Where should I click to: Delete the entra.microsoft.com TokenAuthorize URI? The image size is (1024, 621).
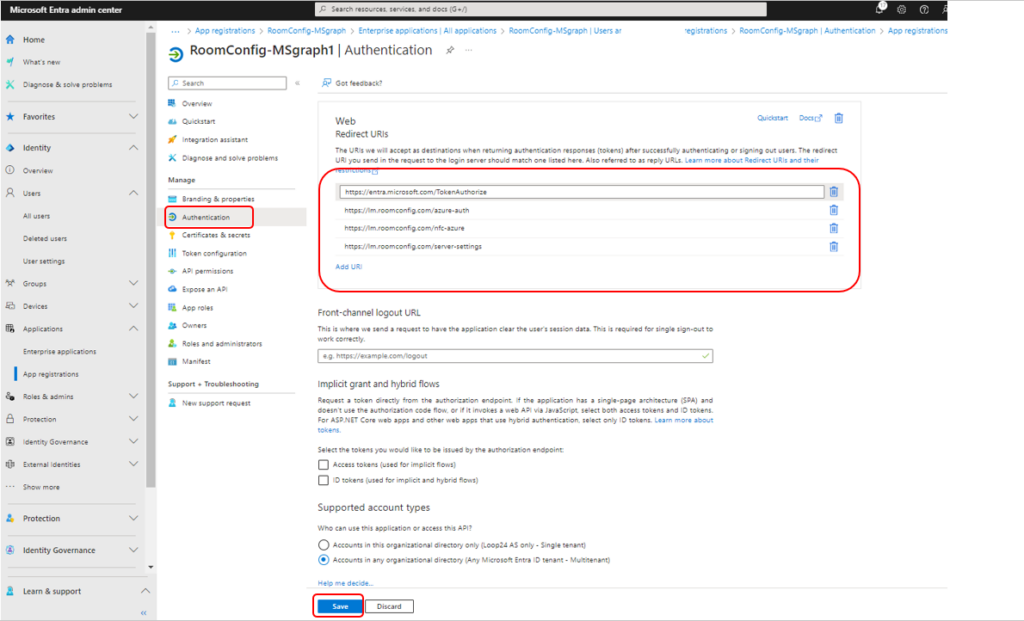[833, 192]
